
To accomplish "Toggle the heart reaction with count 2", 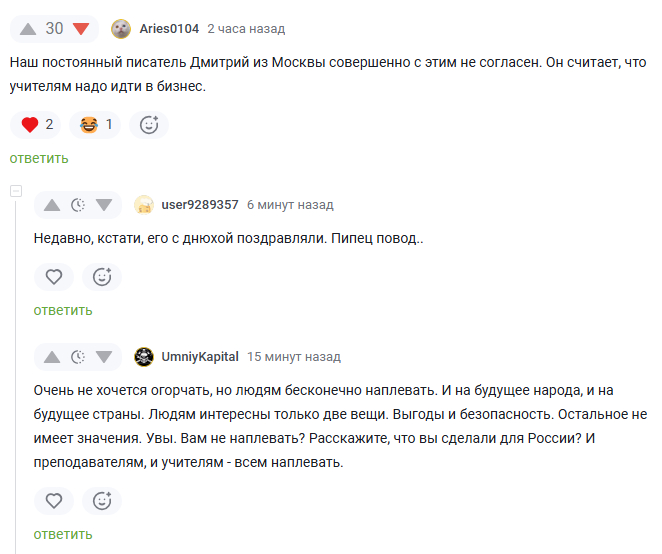I will [35, 125].
